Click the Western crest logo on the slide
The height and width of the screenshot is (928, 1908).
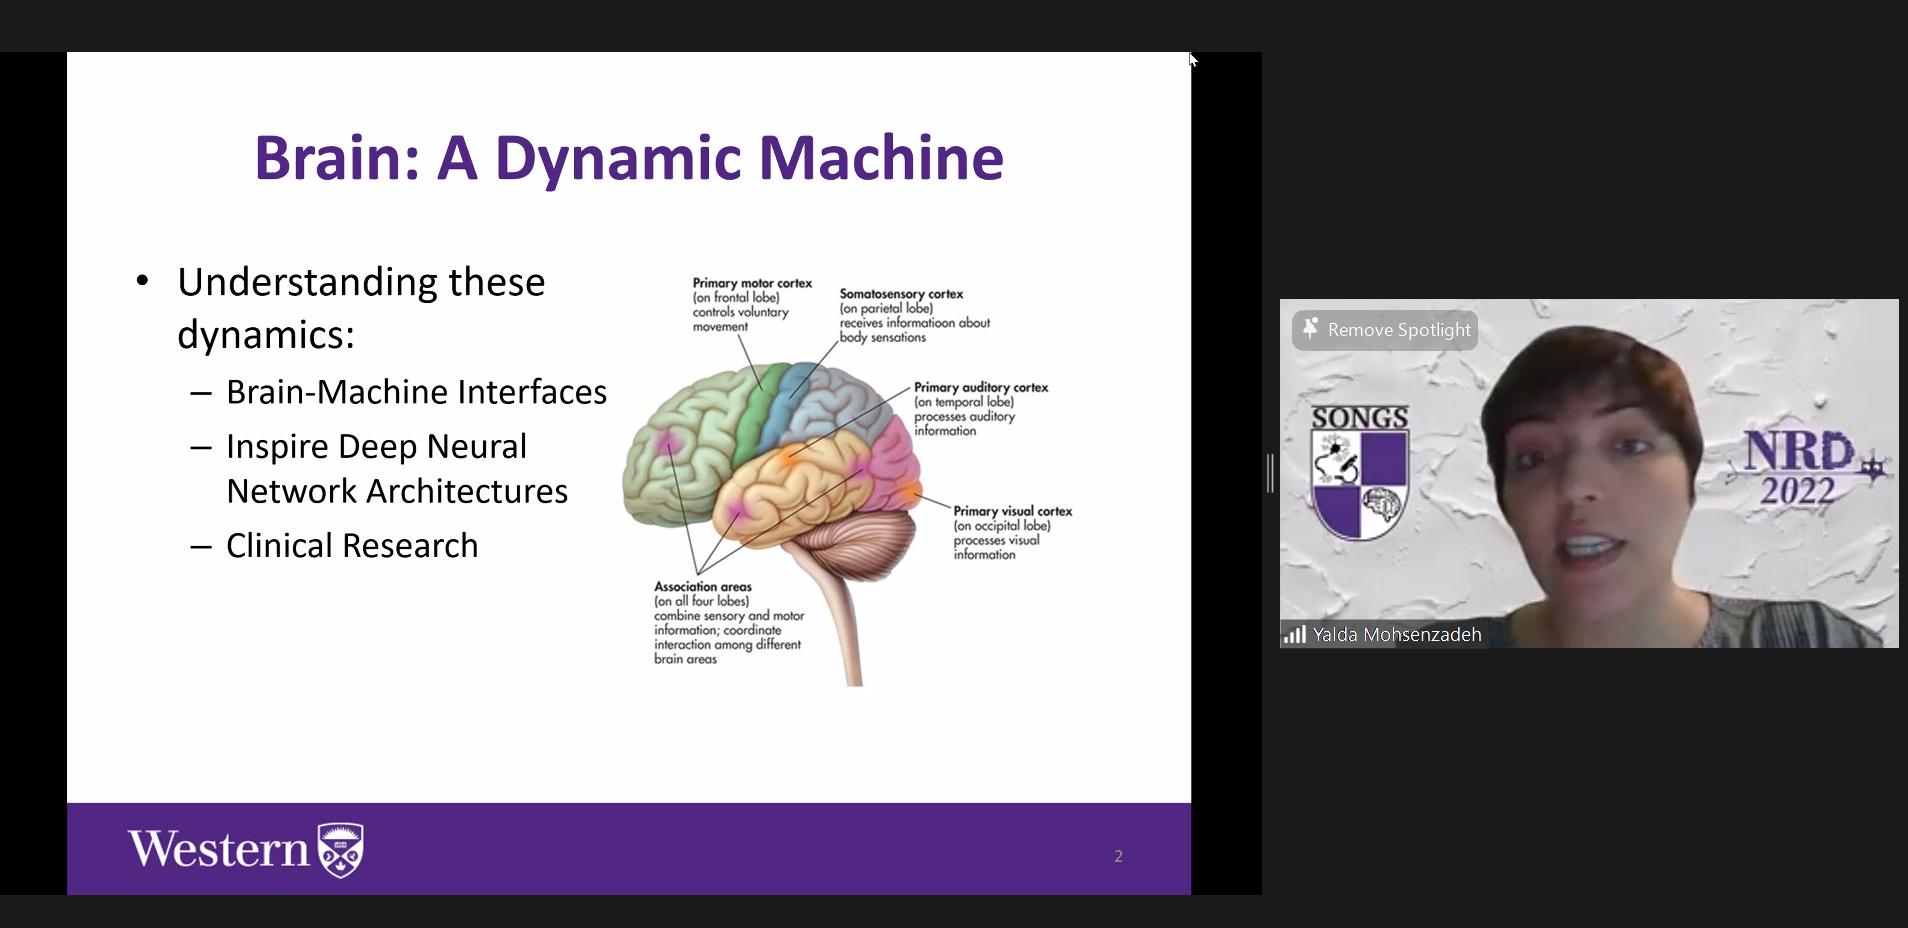(x=341, y=850)
